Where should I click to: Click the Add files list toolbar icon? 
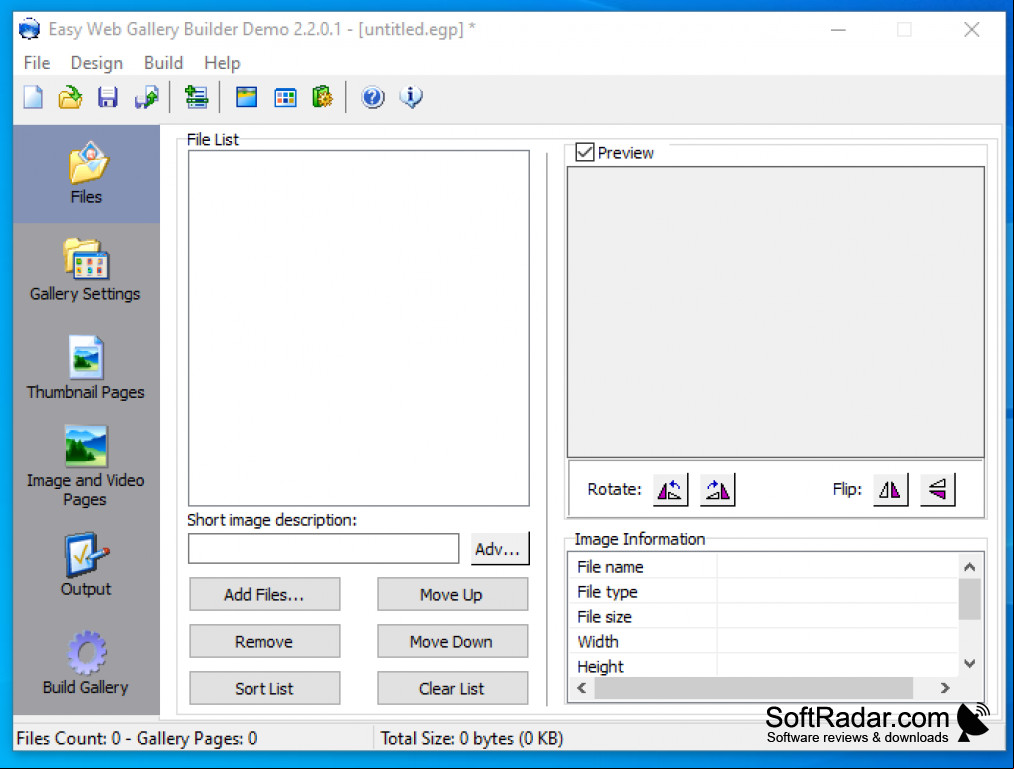click(x=196, y=98)
